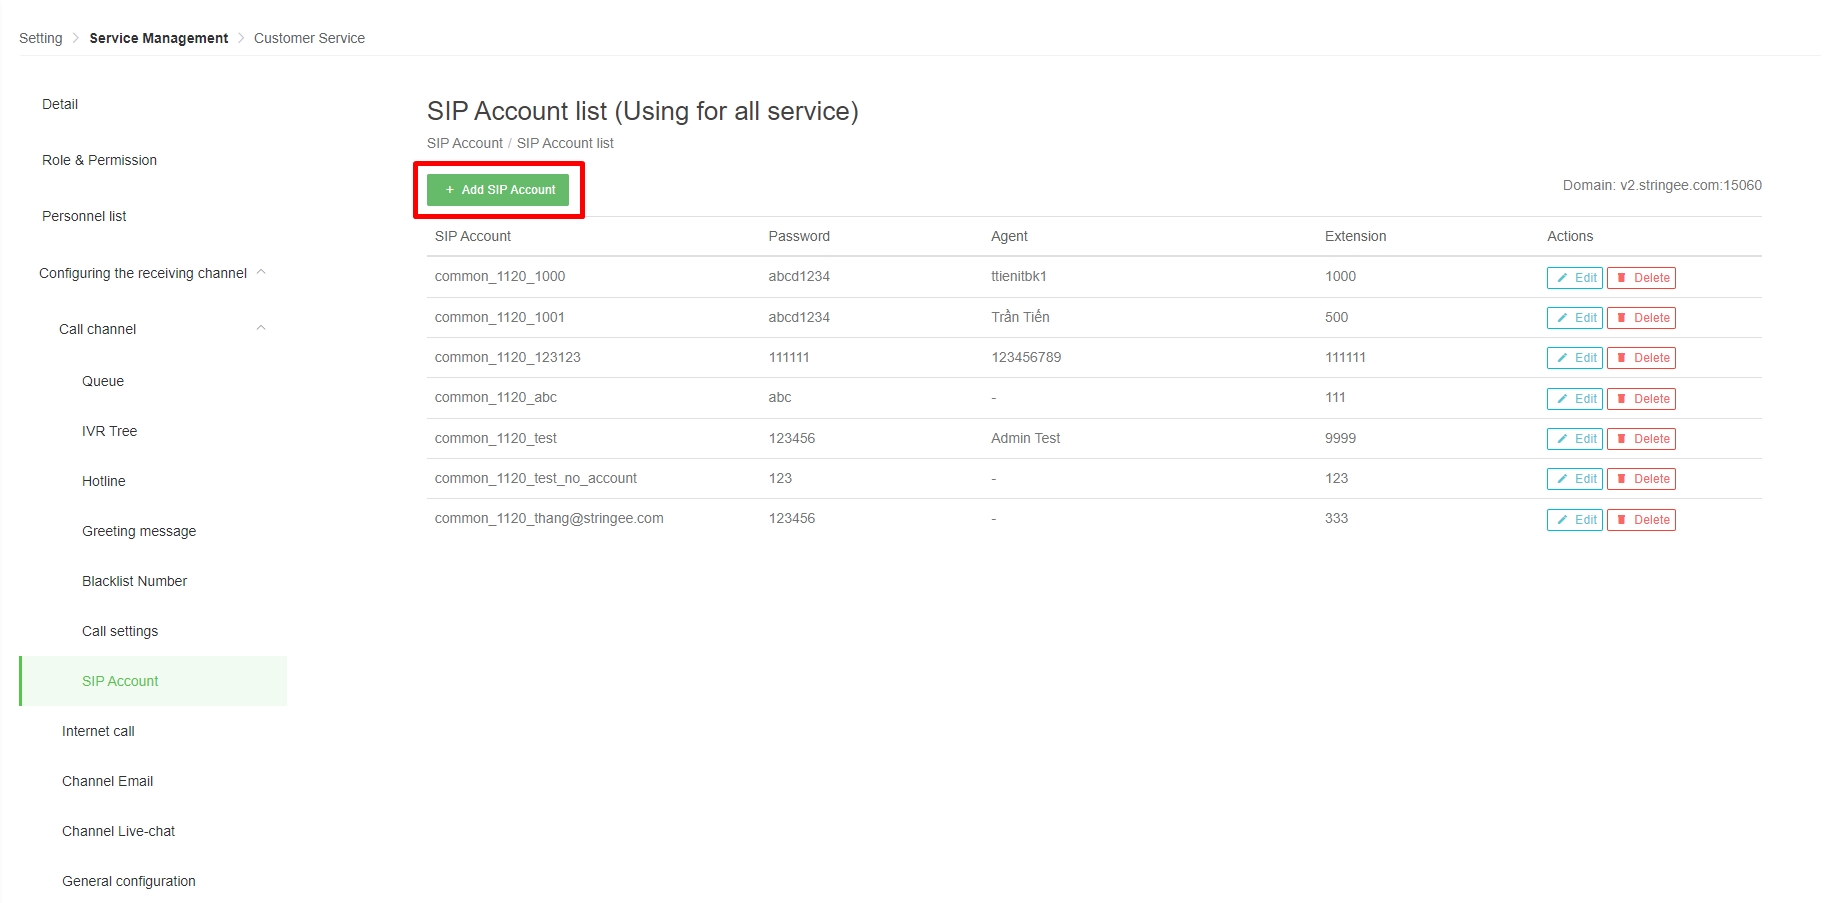1841x903 pixels.
Task: Click the Add SIP Account button
Action: 498,190
